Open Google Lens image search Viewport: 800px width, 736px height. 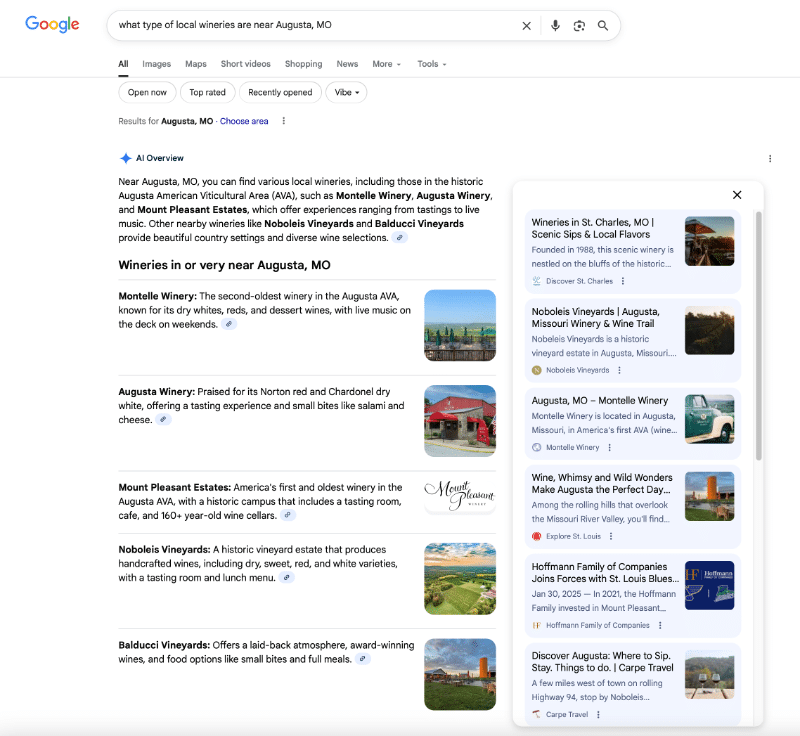[x=579, y=25]
